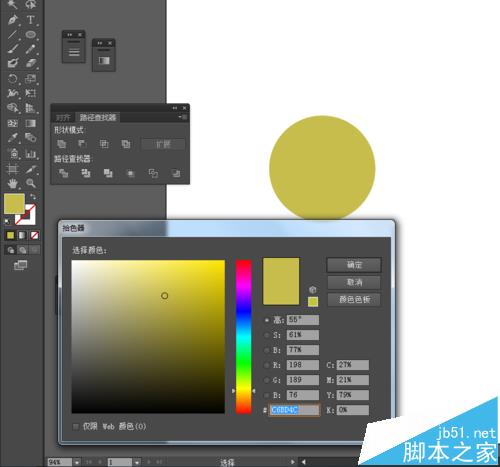Screen dimensions: 500x467
Task: Select the blue B radio button at 76
Action: 267,395
